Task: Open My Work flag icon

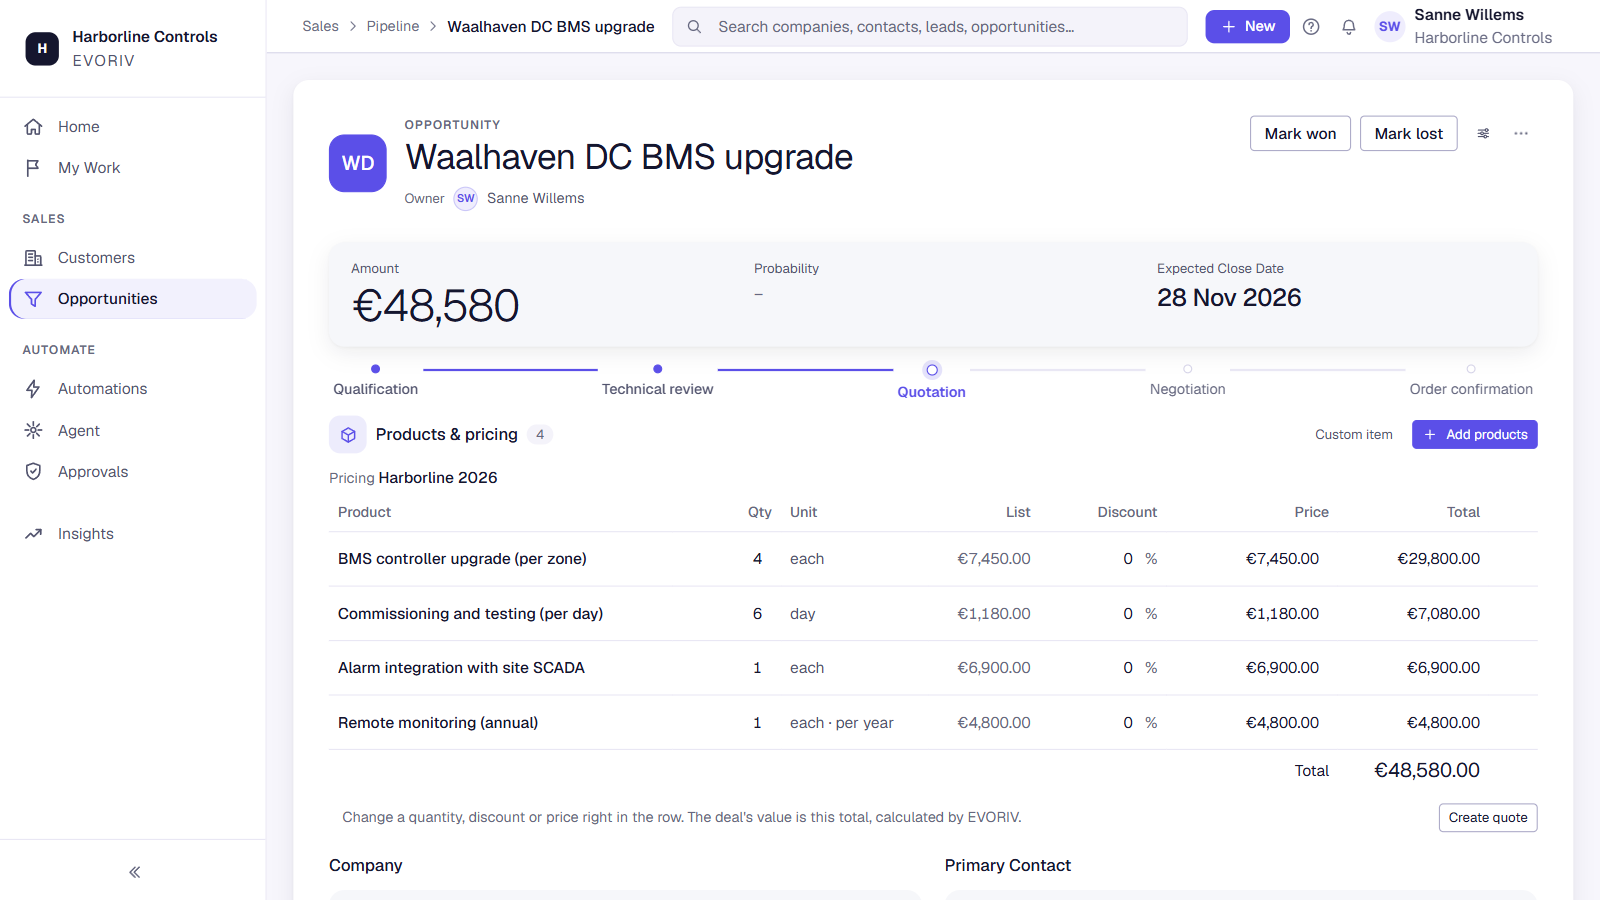Action: click(33, 168)
